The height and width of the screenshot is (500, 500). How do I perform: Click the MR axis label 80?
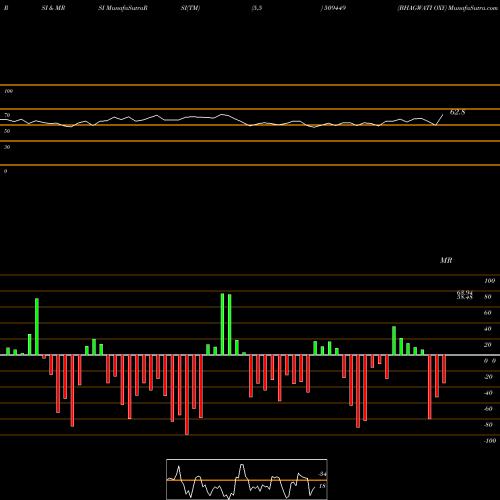click(488, 297)
